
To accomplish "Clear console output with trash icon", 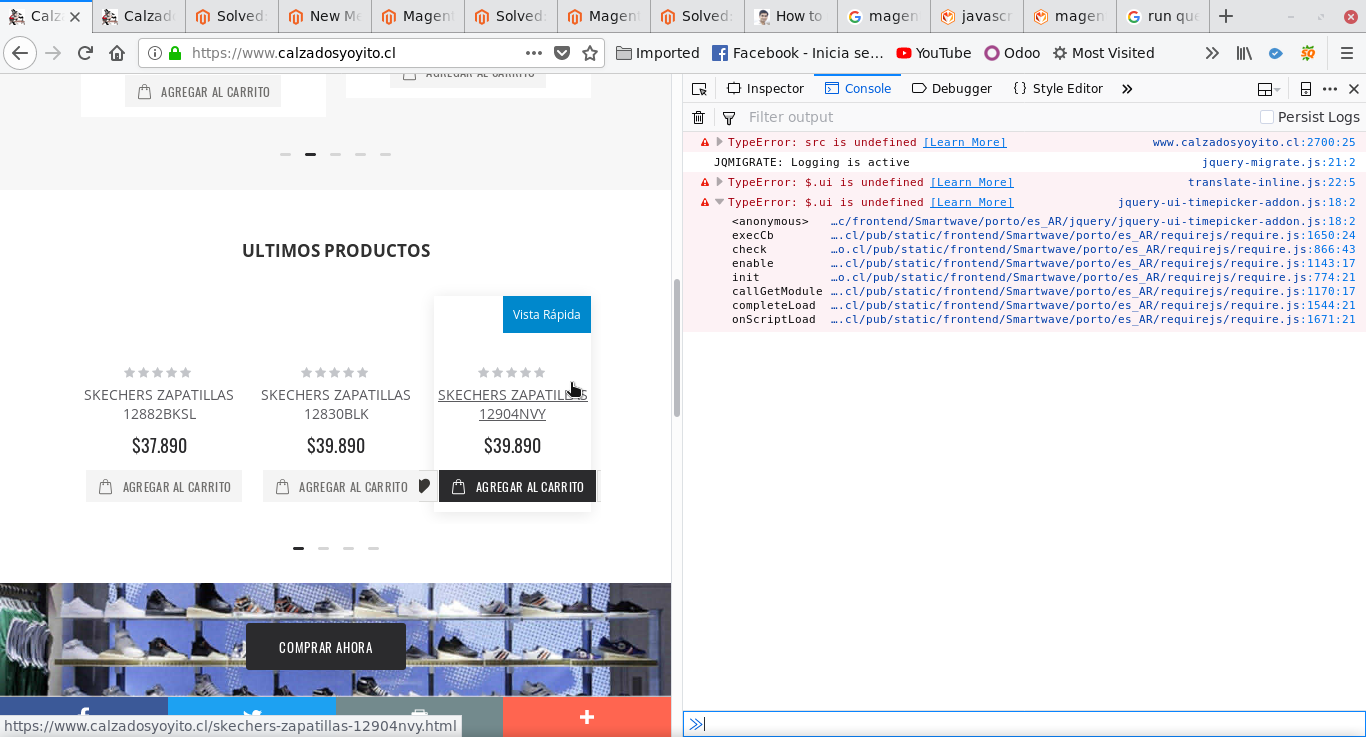I will 699,117.
